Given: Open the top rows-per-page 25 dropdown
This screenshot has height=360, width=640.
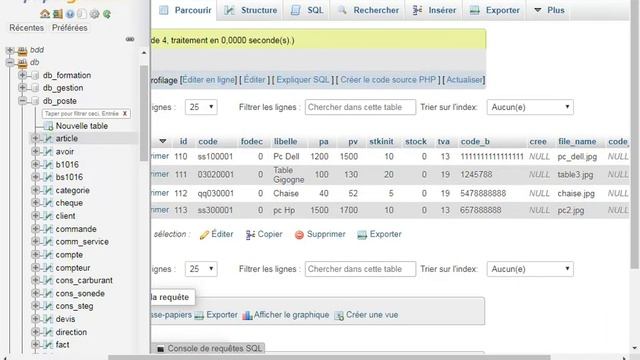Looking at the screenshot, I should [201, 107].
